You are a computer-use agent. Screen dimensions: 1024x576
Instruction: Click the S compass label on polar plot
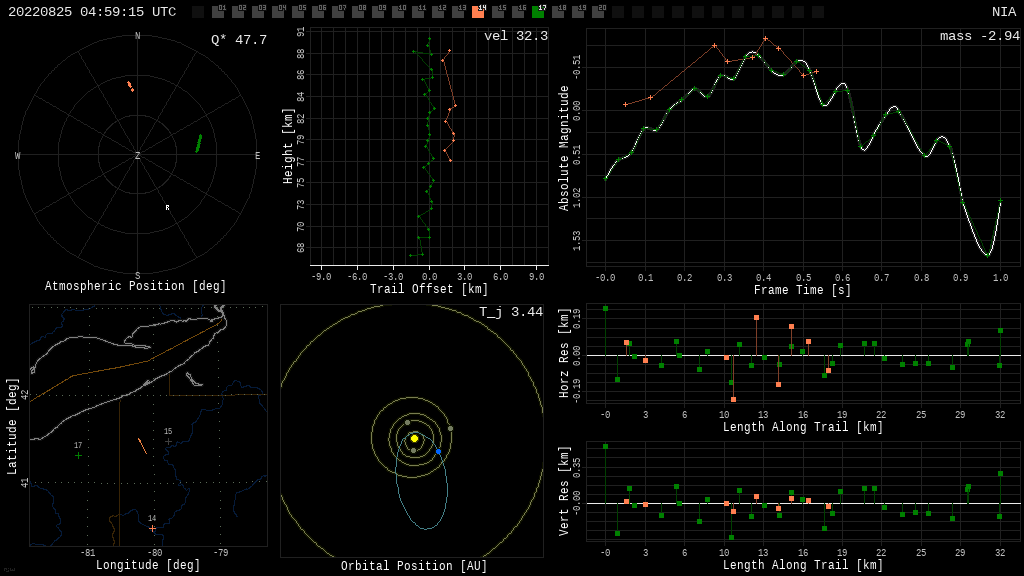137,276
